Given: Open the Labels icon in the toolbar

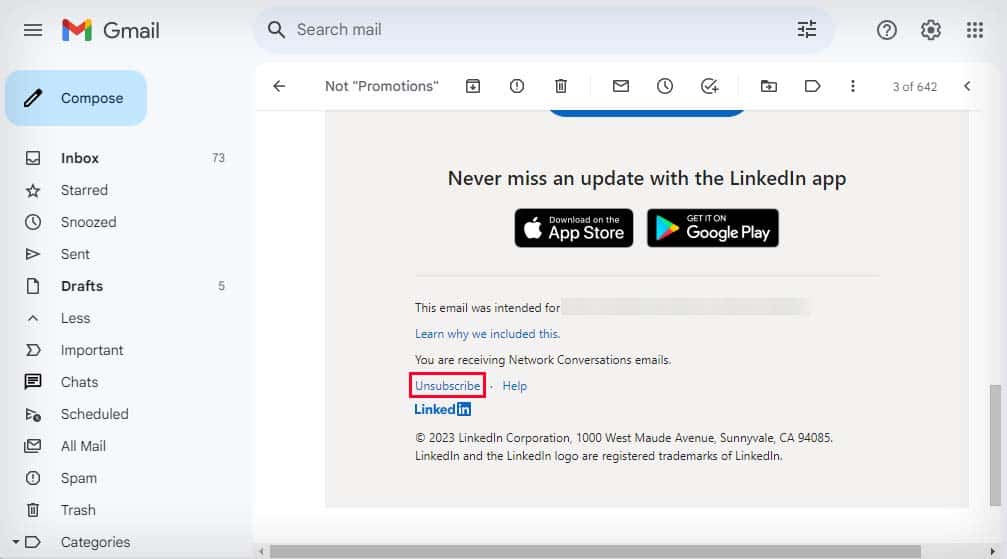Looking at the screenshot, I should (x=812, y=86).
